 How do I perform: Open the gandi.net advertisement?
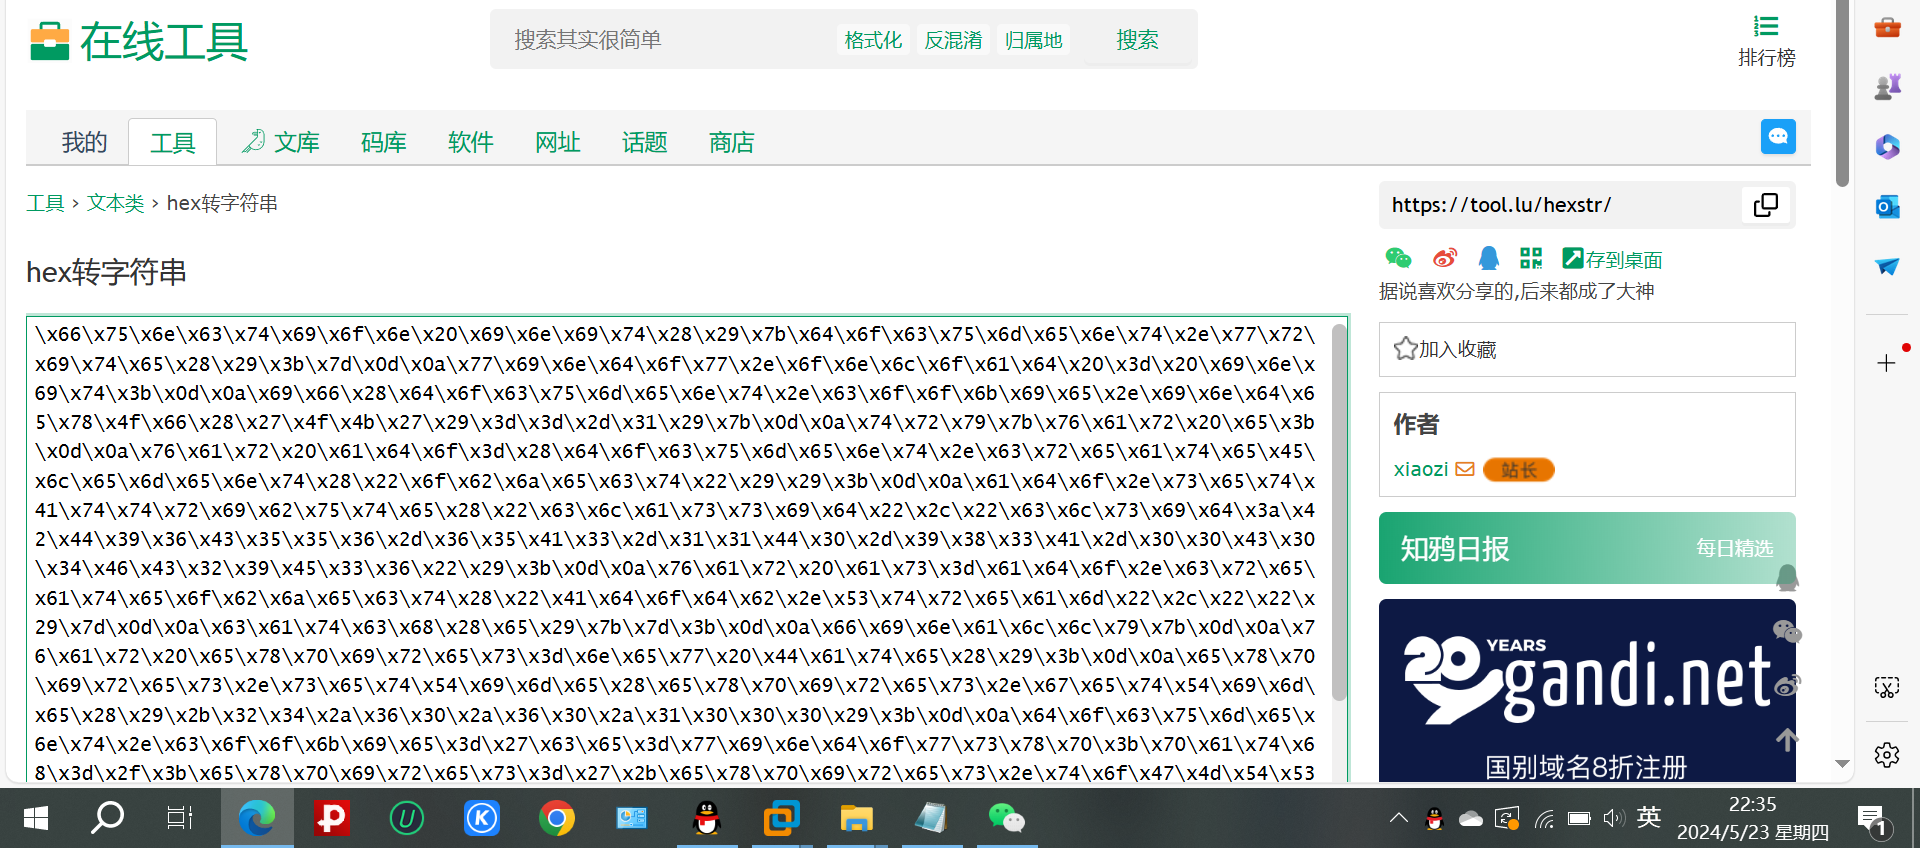click(x=1587, y=690)
